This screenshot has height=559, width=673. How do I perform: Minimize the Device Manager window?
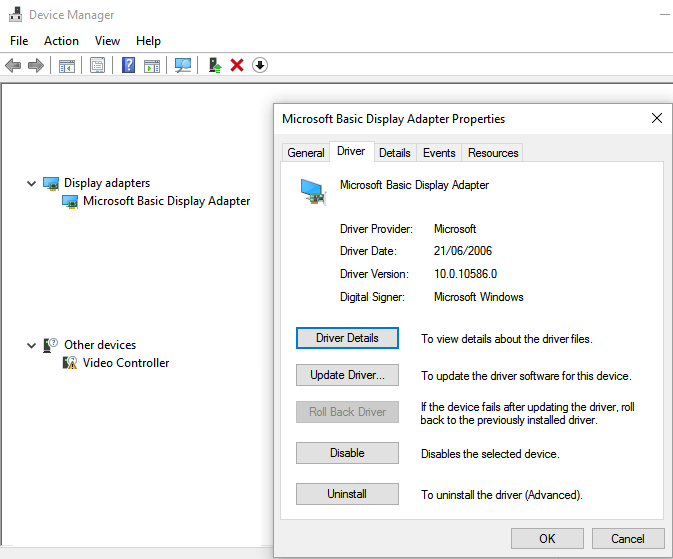point(664,15)
